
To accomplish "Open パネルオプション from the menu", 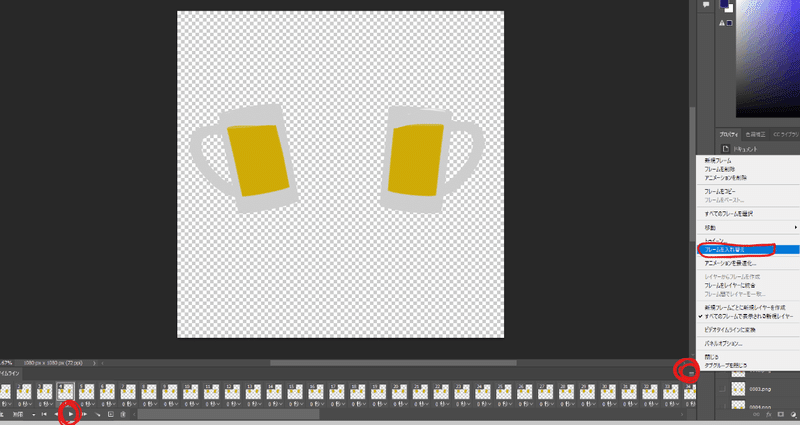I will (723, 343).
